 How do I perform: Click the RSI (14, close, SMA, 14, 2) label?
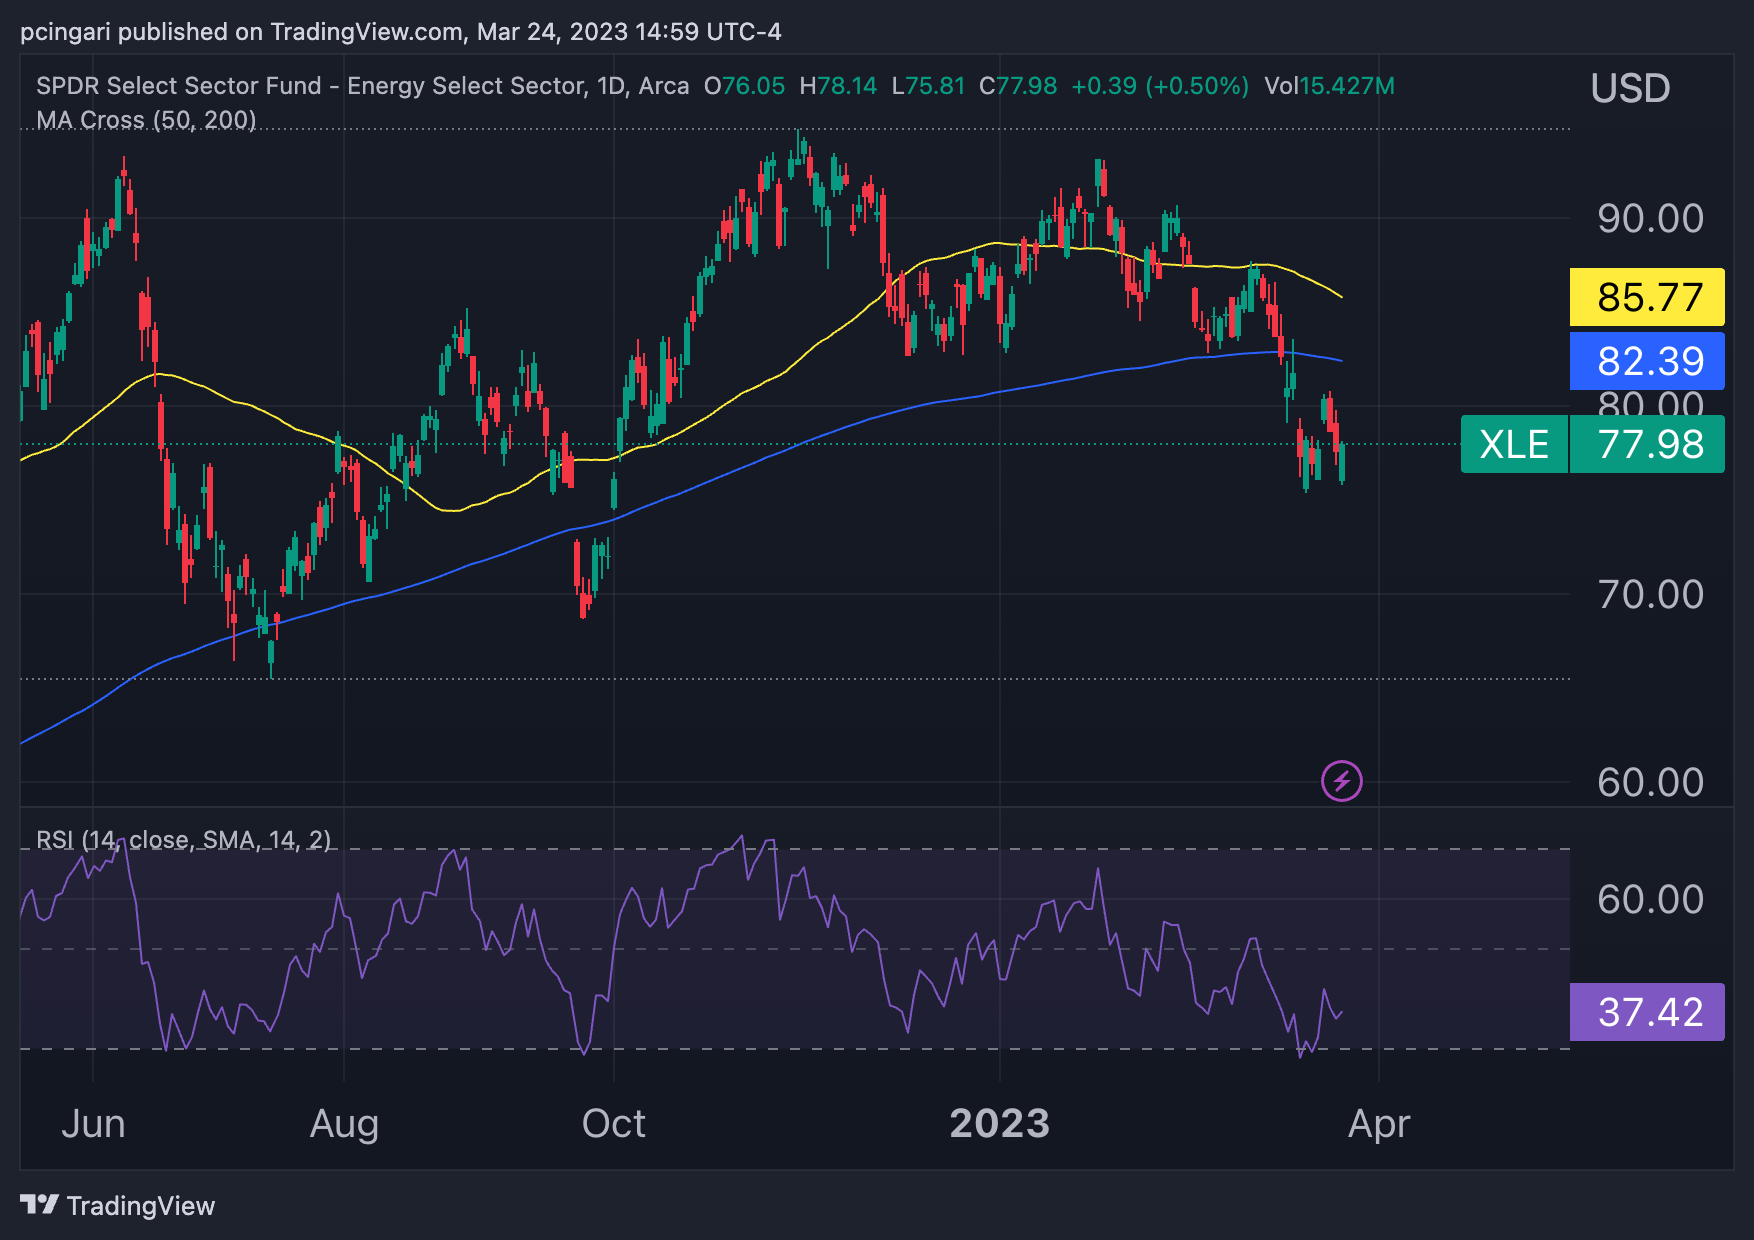tap(184, 839)
